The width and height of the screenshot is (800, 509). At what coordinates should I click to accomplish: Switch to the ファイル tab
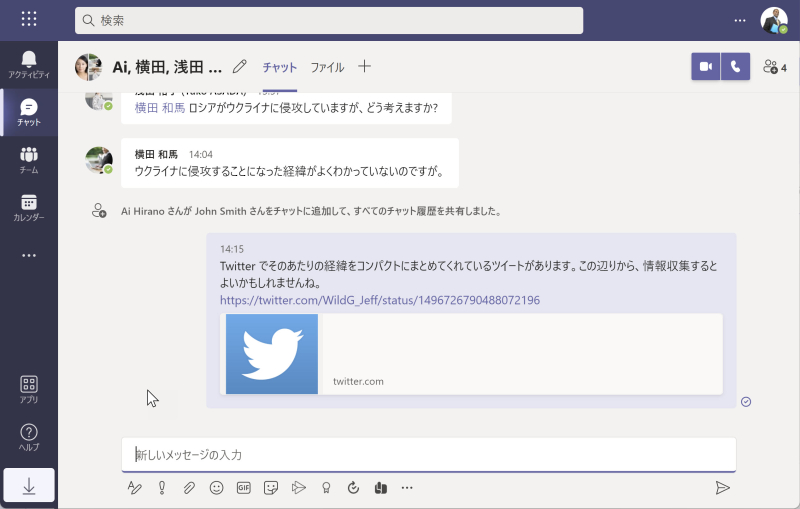point(327,67)
